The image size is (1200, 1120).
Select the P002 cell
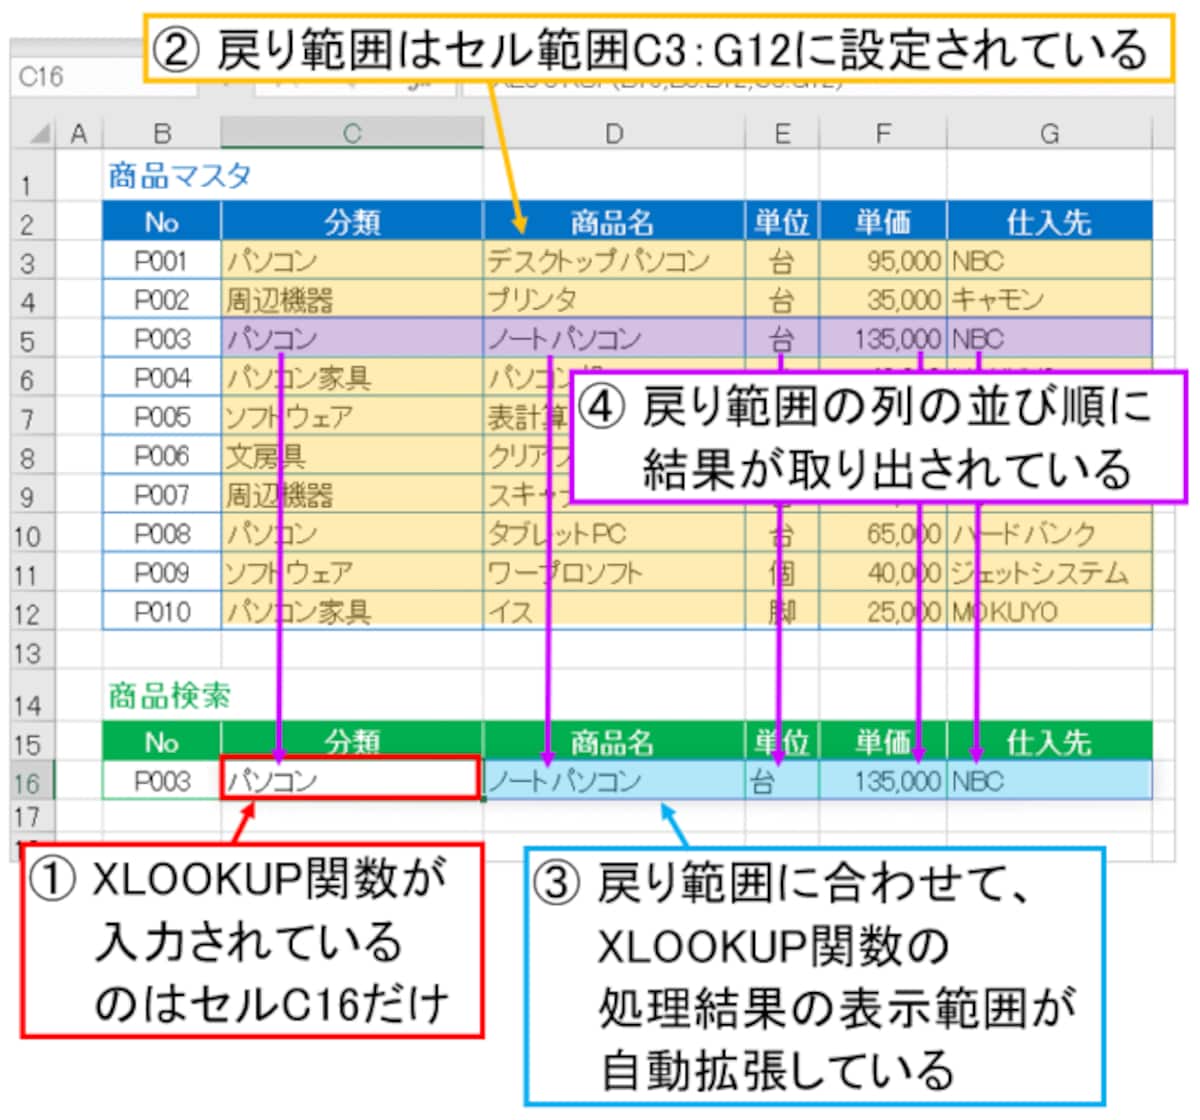[x=162, y=300]
